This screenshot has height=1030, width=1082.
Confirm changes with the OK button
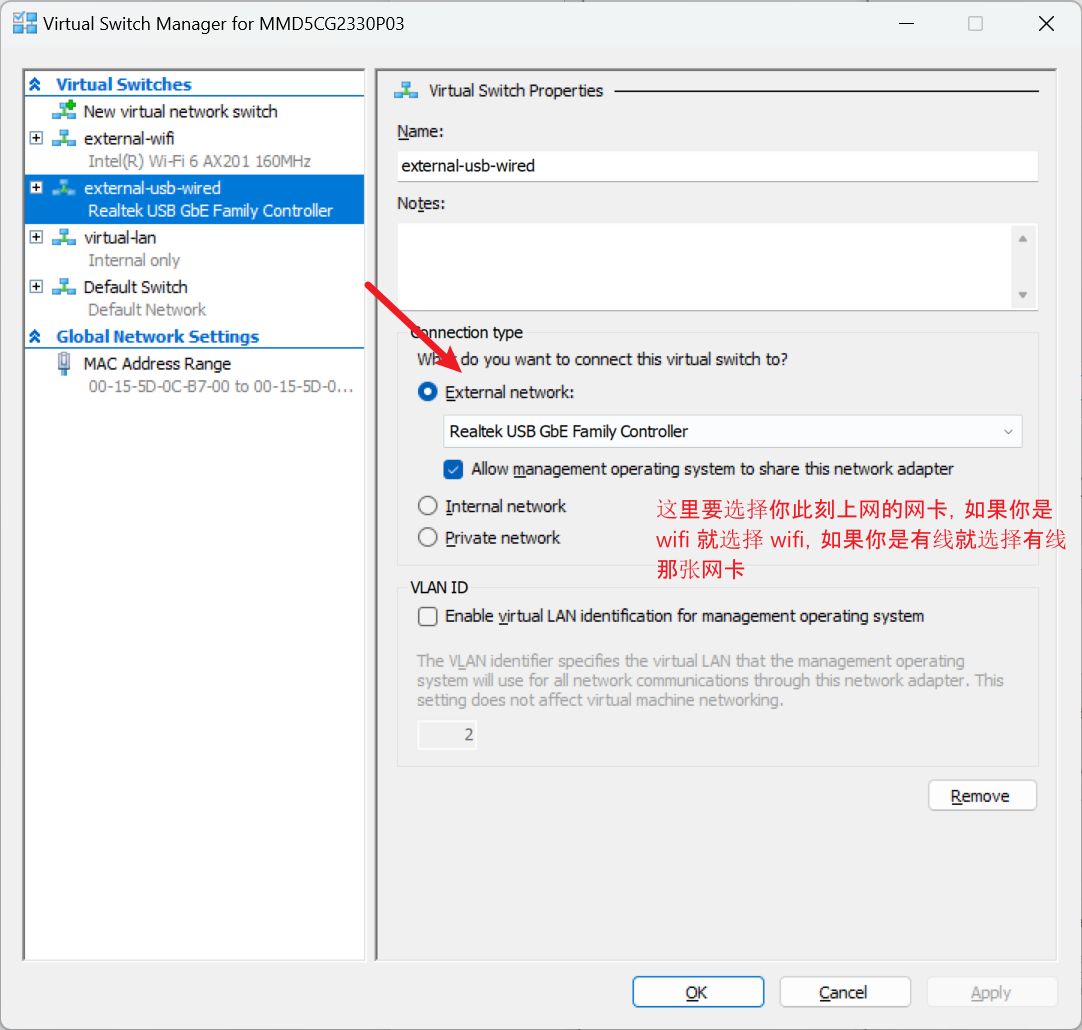[697, 992]
